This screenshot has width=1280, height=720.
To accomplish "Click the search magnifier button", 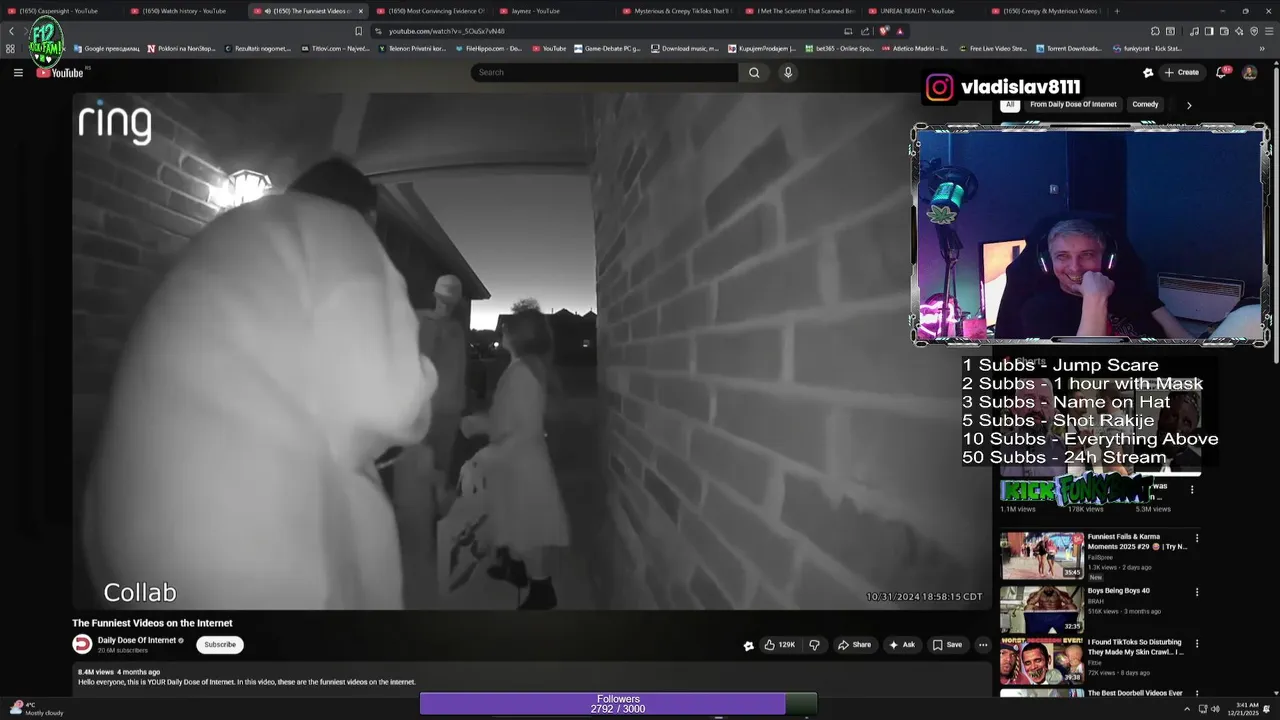I will pyautogui.click(x=754, y=72).
